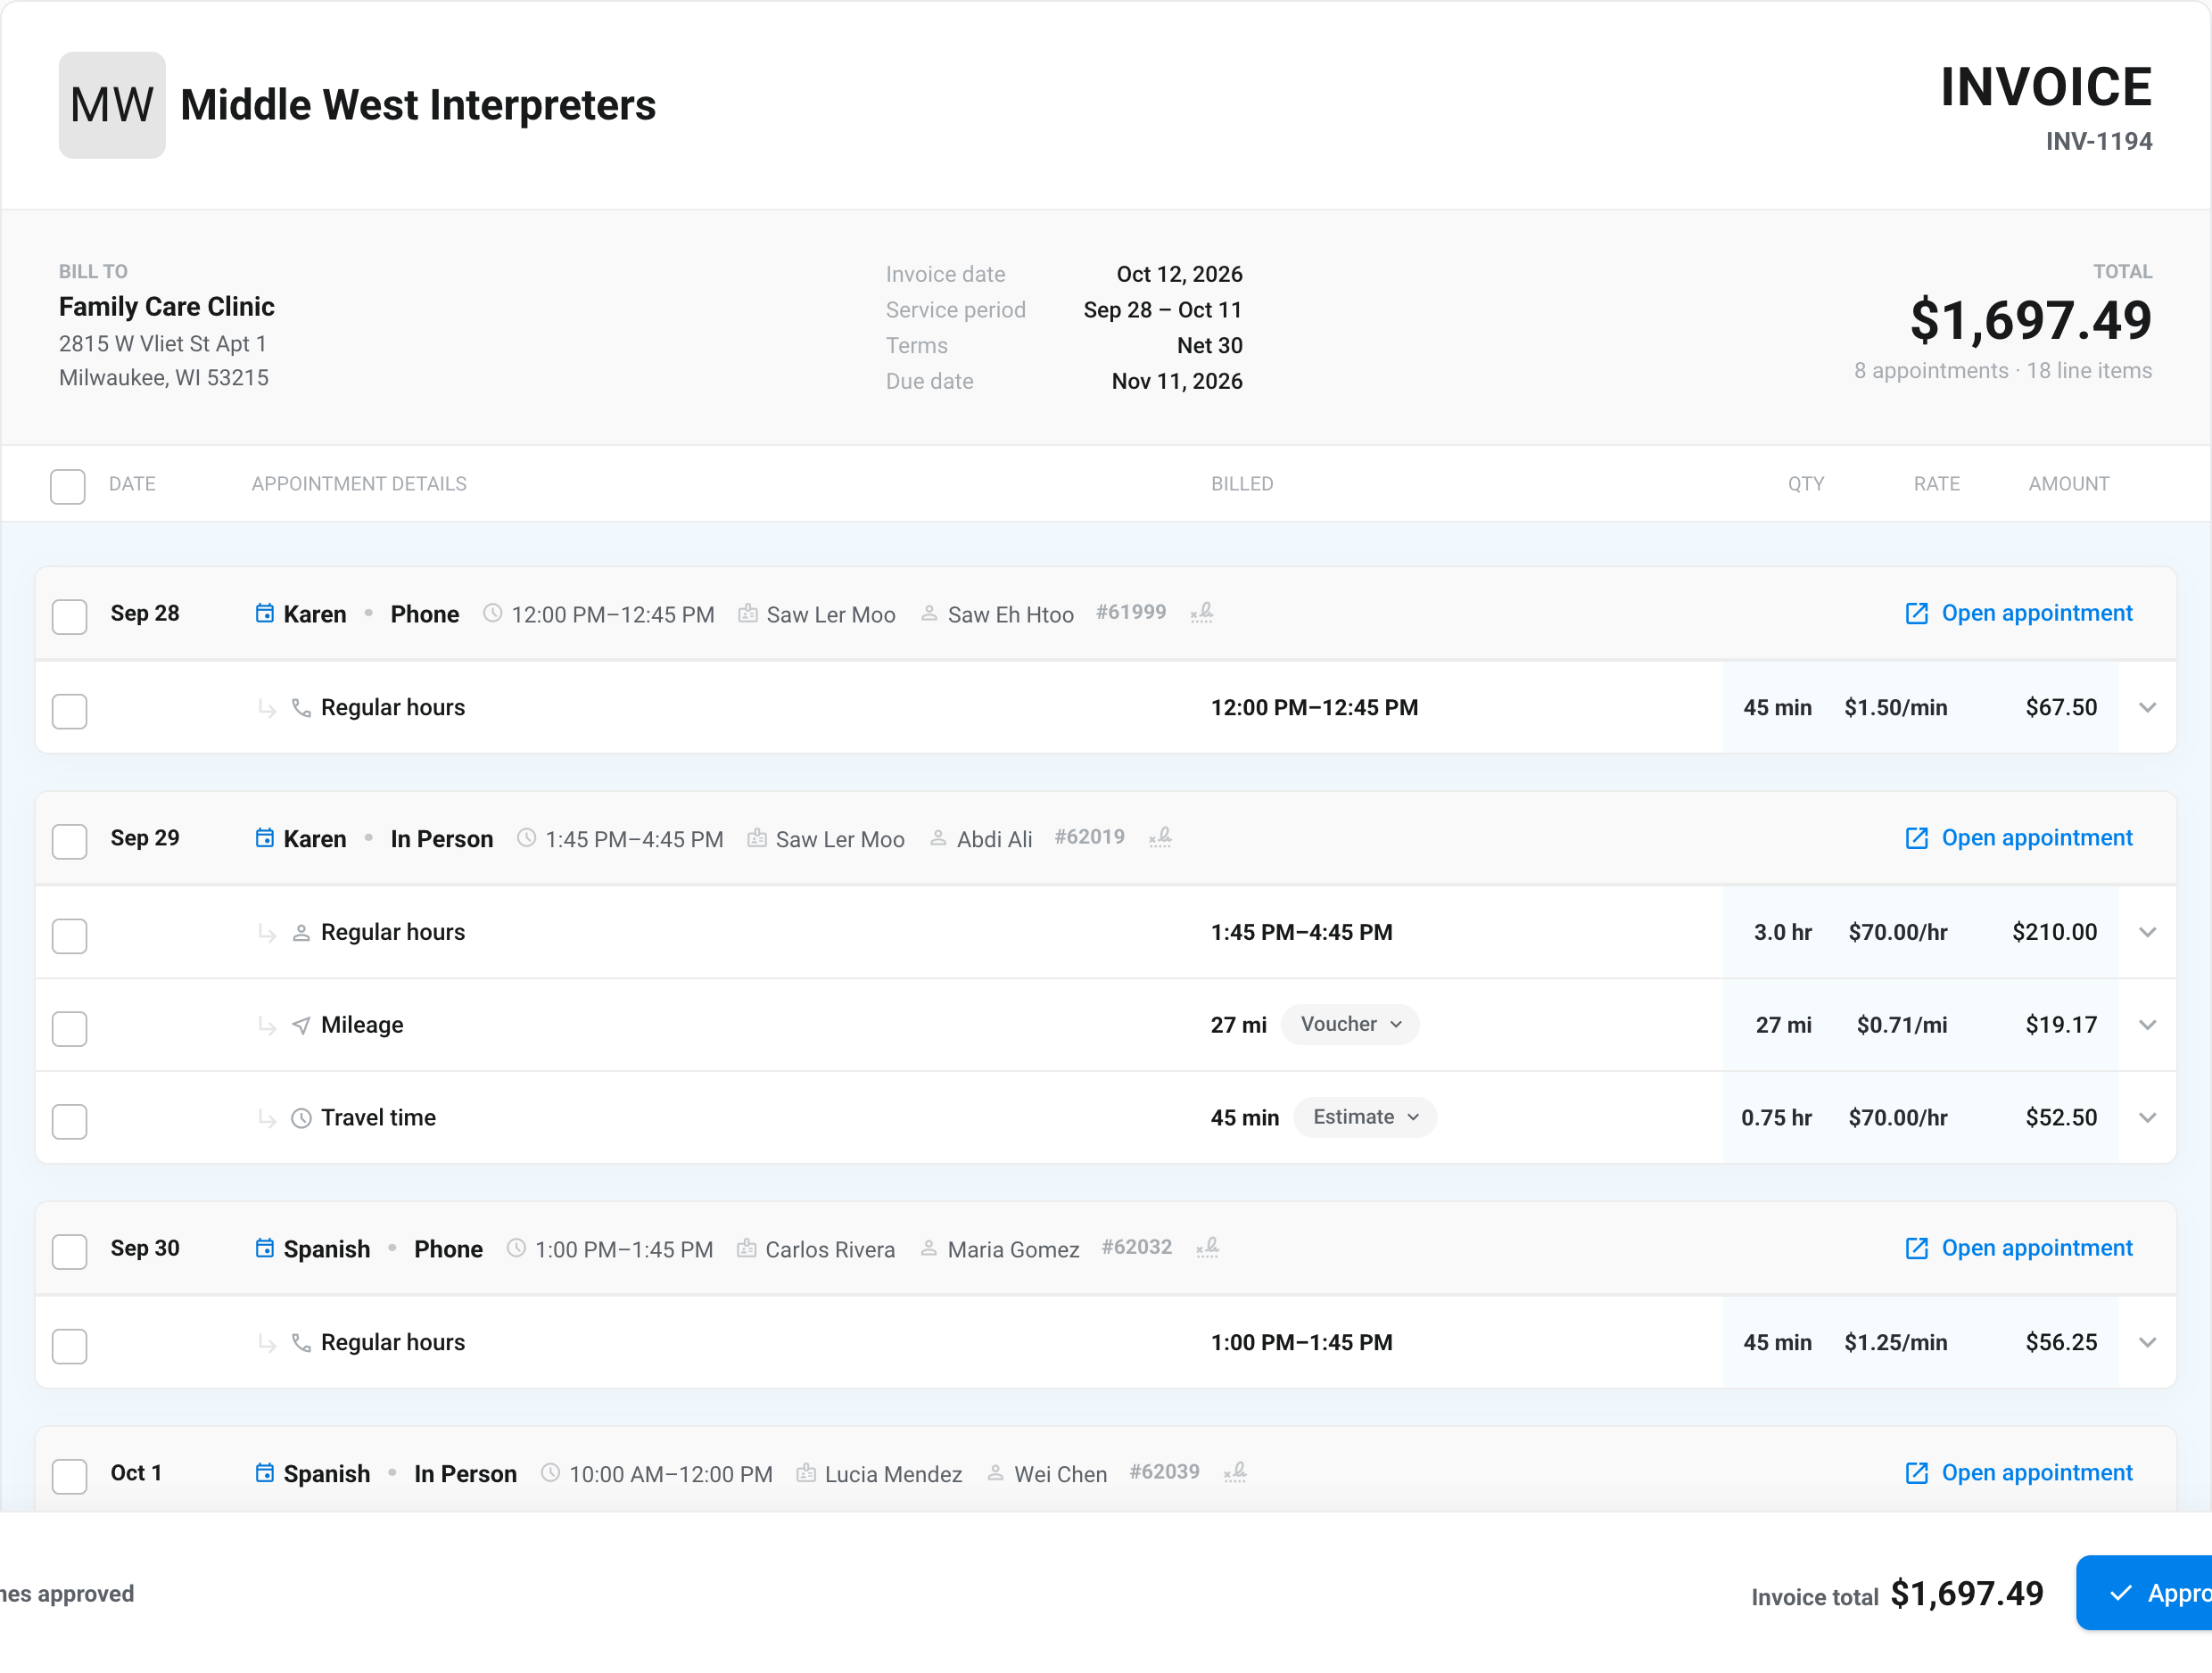Check the Sep 29 Regular hours line checkbox
The width and height of the screenshot is (2212, 1673).
70,937
